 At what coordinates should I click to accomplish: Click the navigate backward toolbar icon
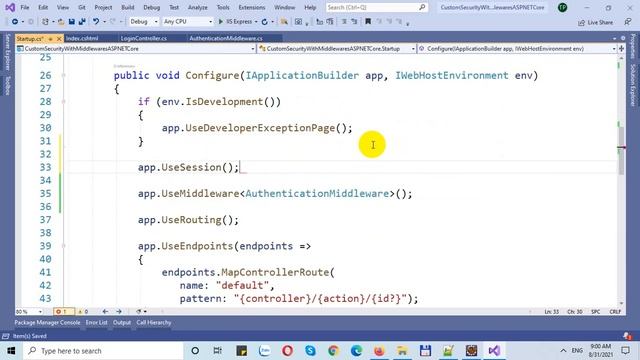[15, 22]
